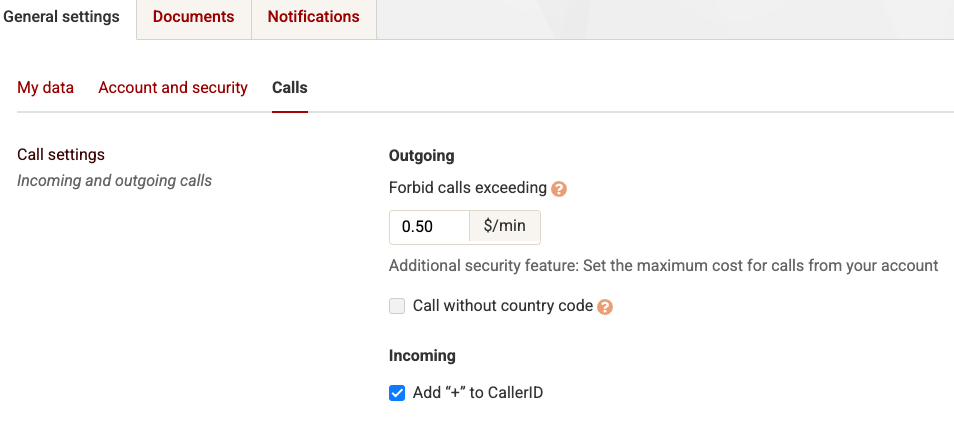Click the Incoming section heading
Screen dimensions: 954x423
pyautogui.click(x=422, y=356)
